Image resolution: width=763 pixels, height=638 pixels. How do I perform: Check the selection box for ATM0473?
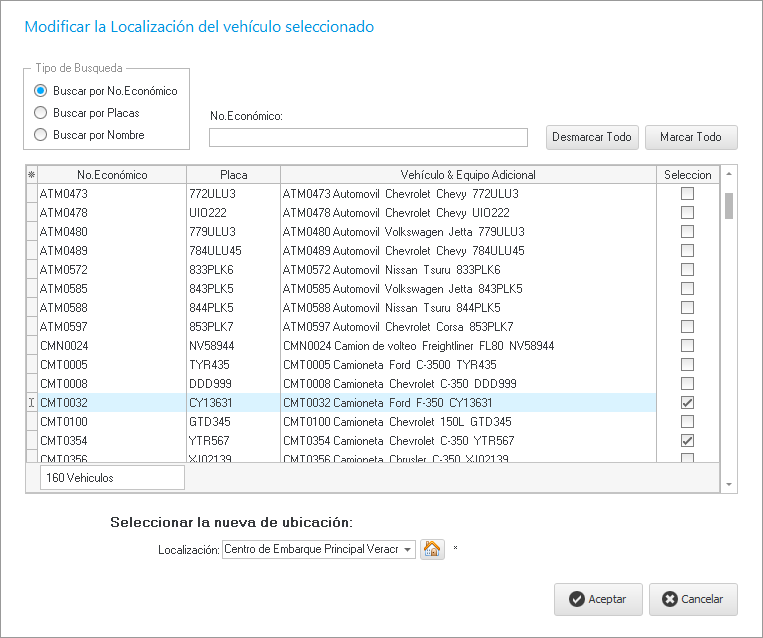point(687,194)
